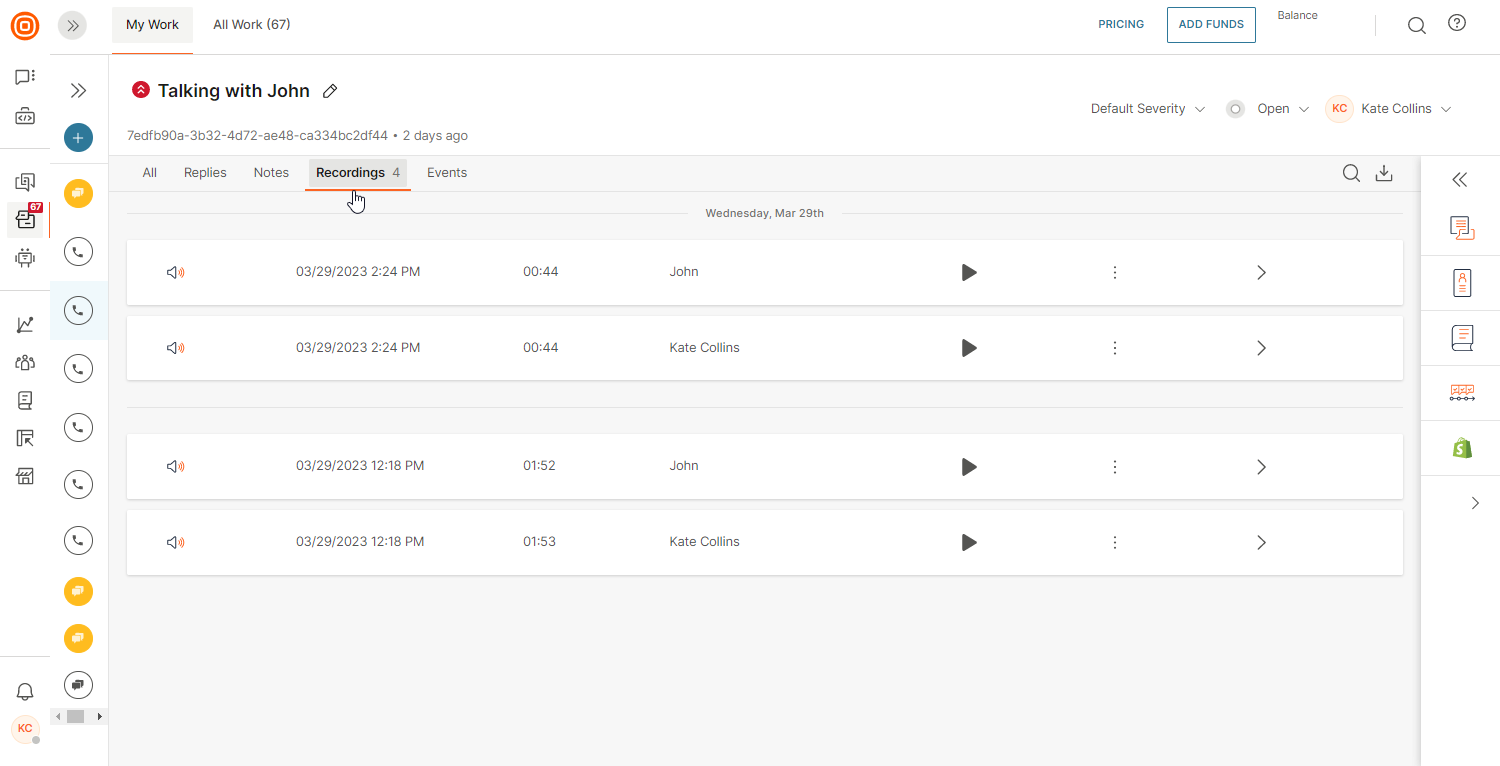Switch to the Events tab
This screenshot has height=766, width=1500.
[447, 173]
